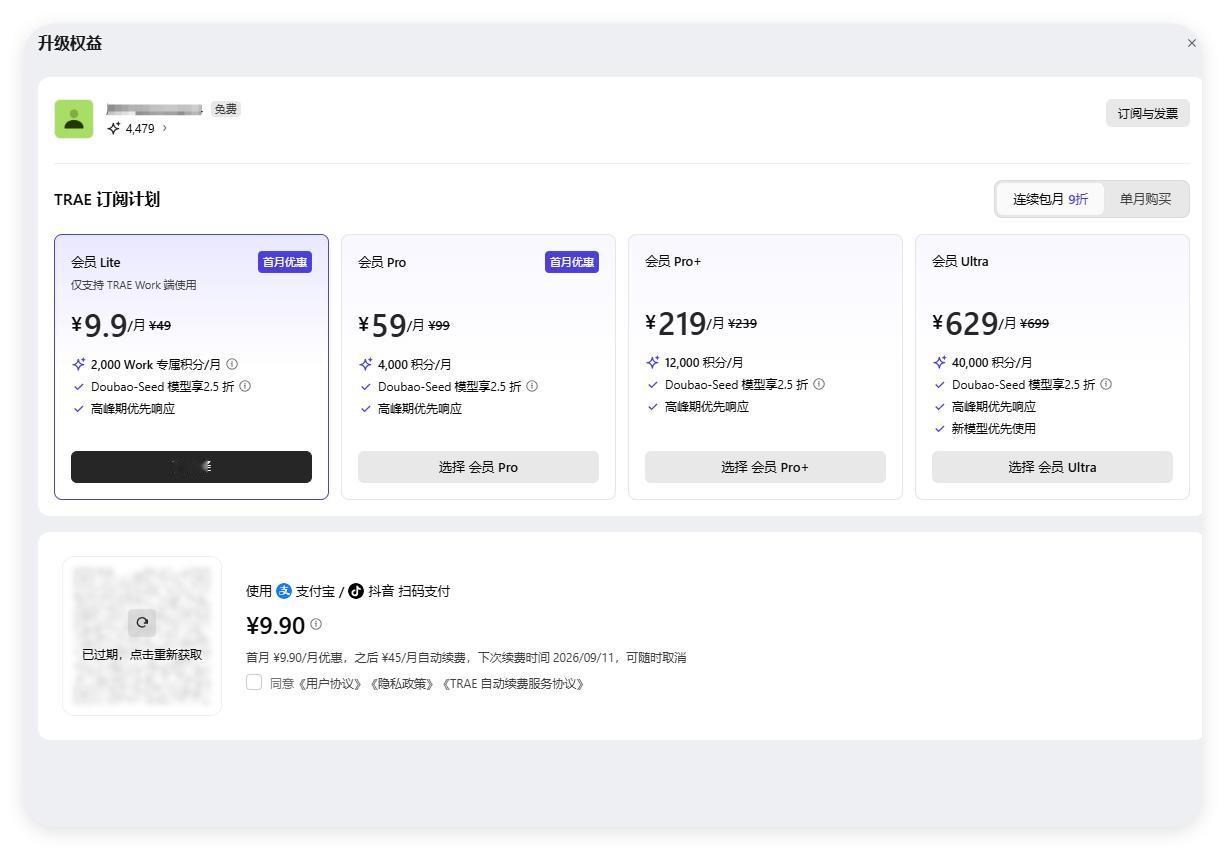The height and width of the screenshot is (850, 1225).
Task: Click the 免费 account tag
Action: pyautogui.click(x=225, y=109)
